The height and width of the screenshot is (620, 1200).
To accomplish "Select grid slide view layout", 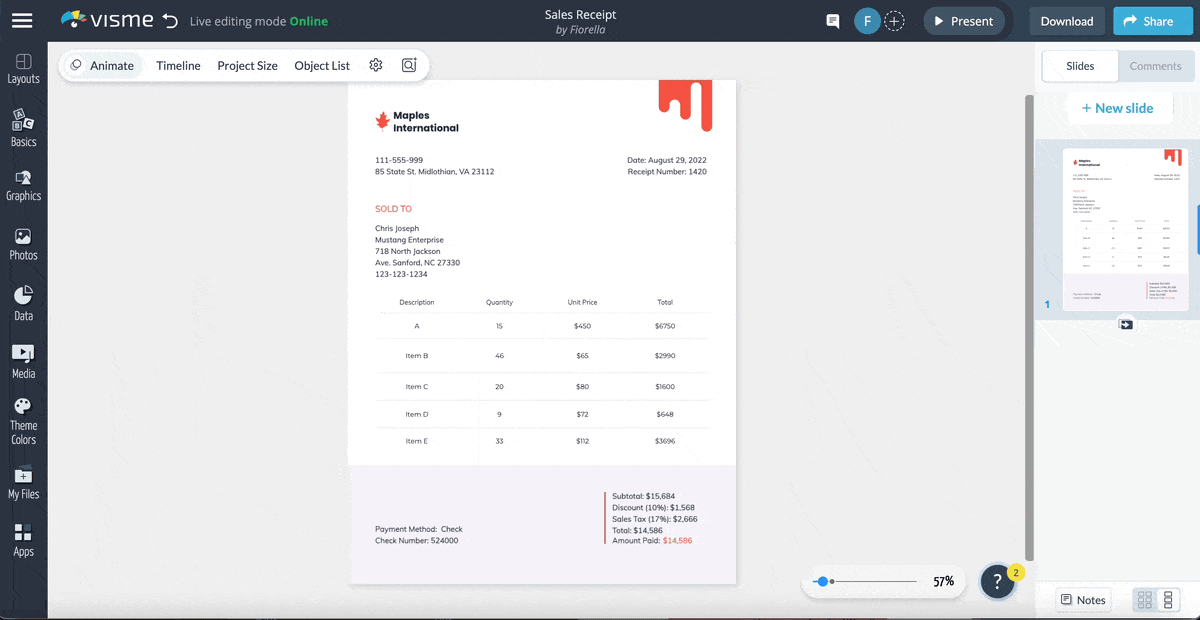I will (1143, 599).
